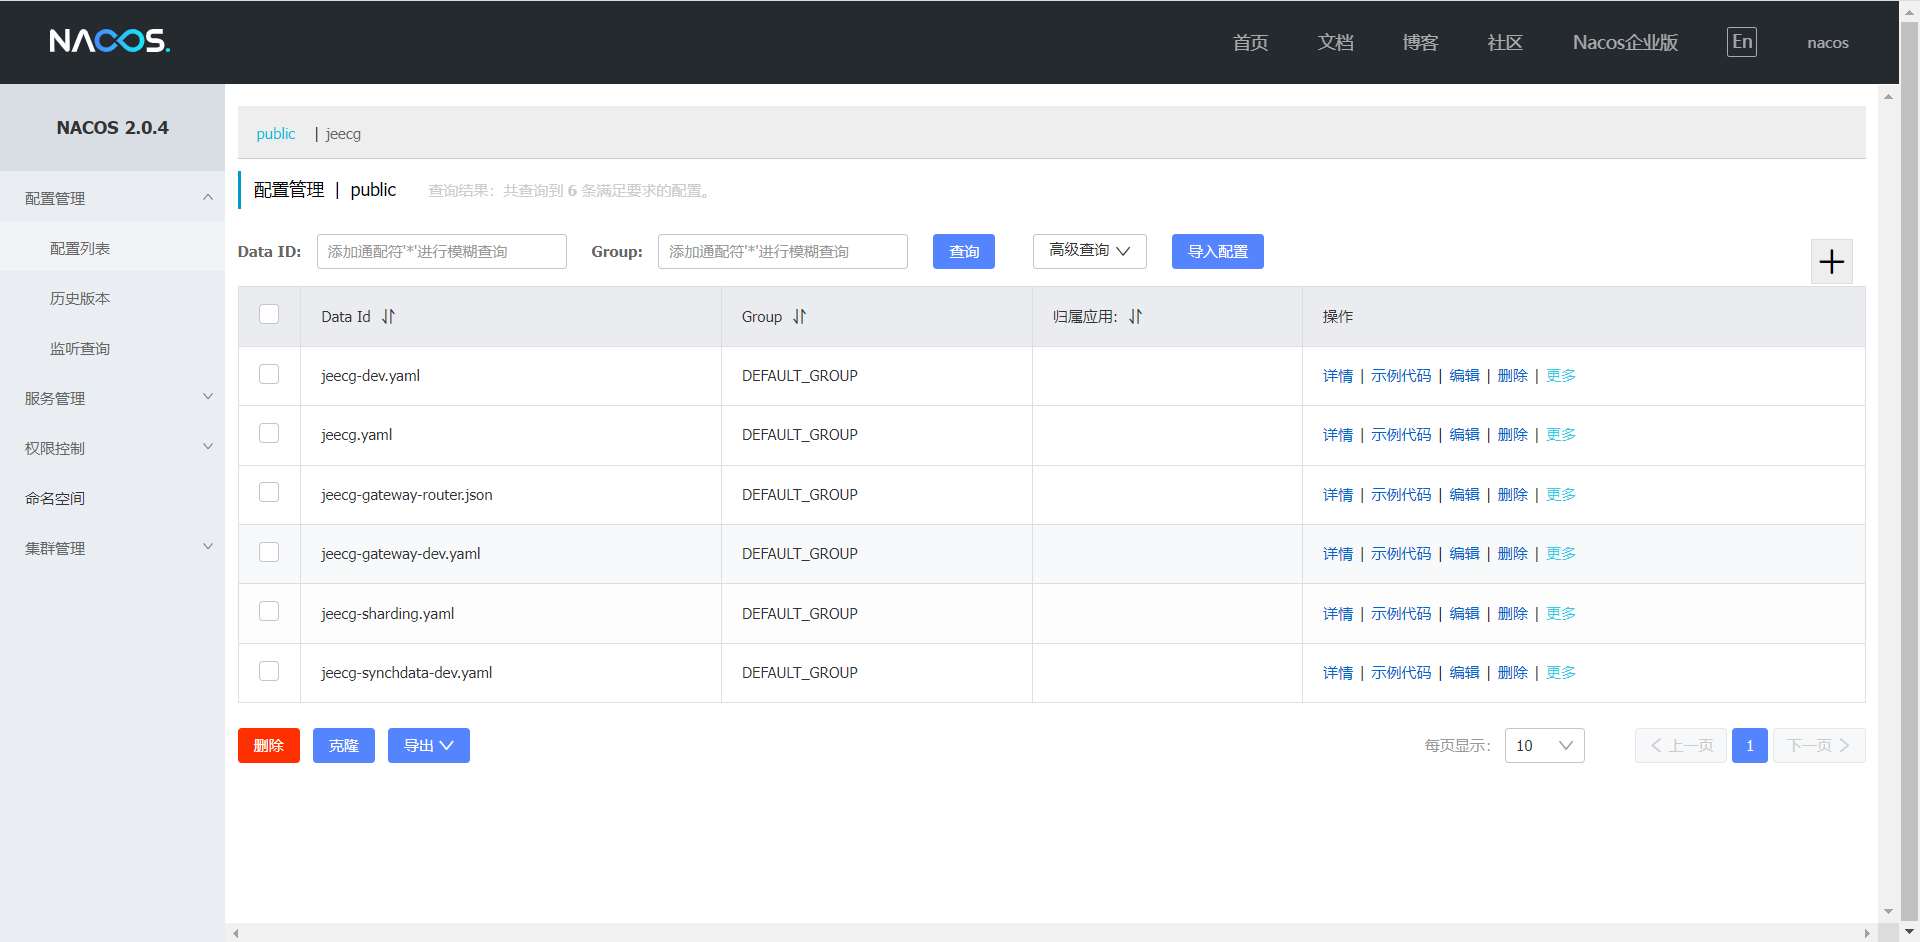The image size is (1920, 942).
Task: Sort by 归属应用 column arrows
Action: 1135,316
